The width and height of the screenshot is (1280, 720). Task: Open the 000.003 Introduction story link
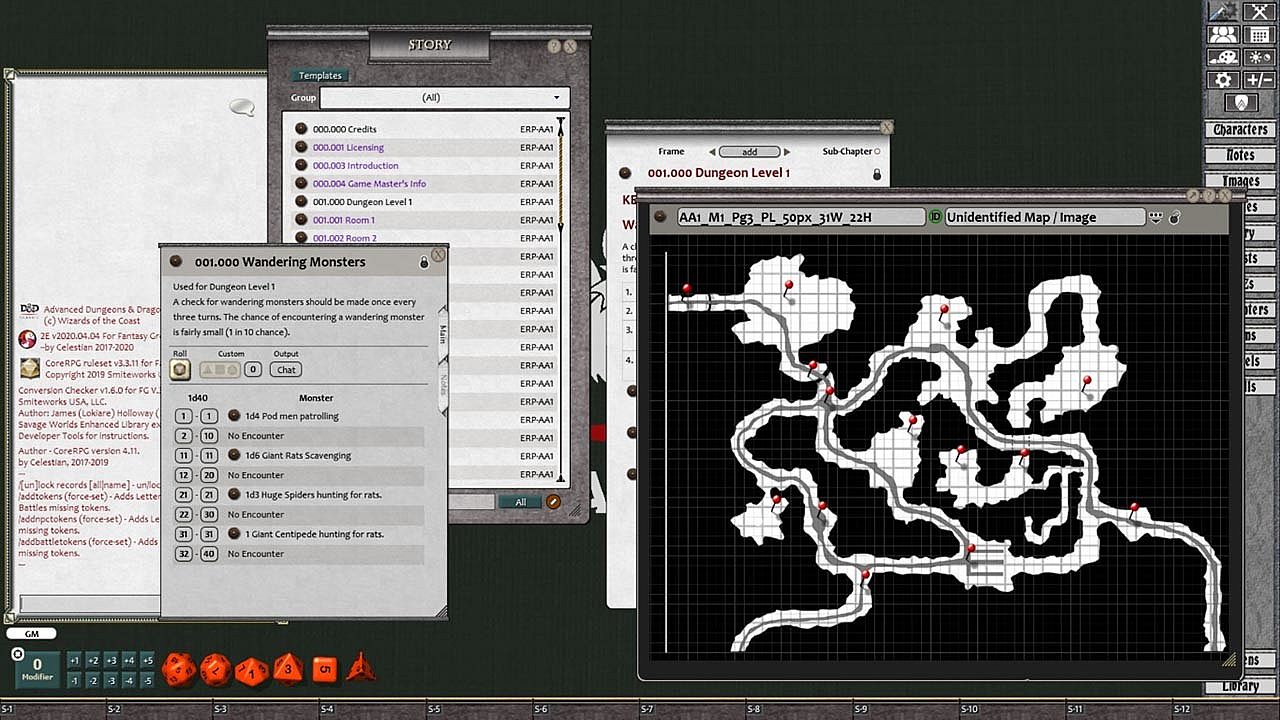(x=355, y=166)
